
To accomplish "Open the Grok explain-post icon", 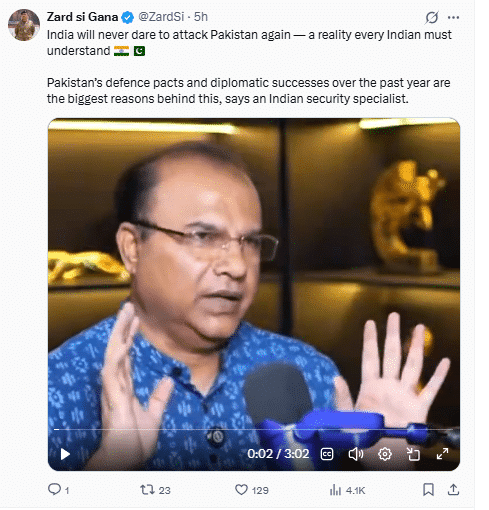I will click(x=432, y=17).
